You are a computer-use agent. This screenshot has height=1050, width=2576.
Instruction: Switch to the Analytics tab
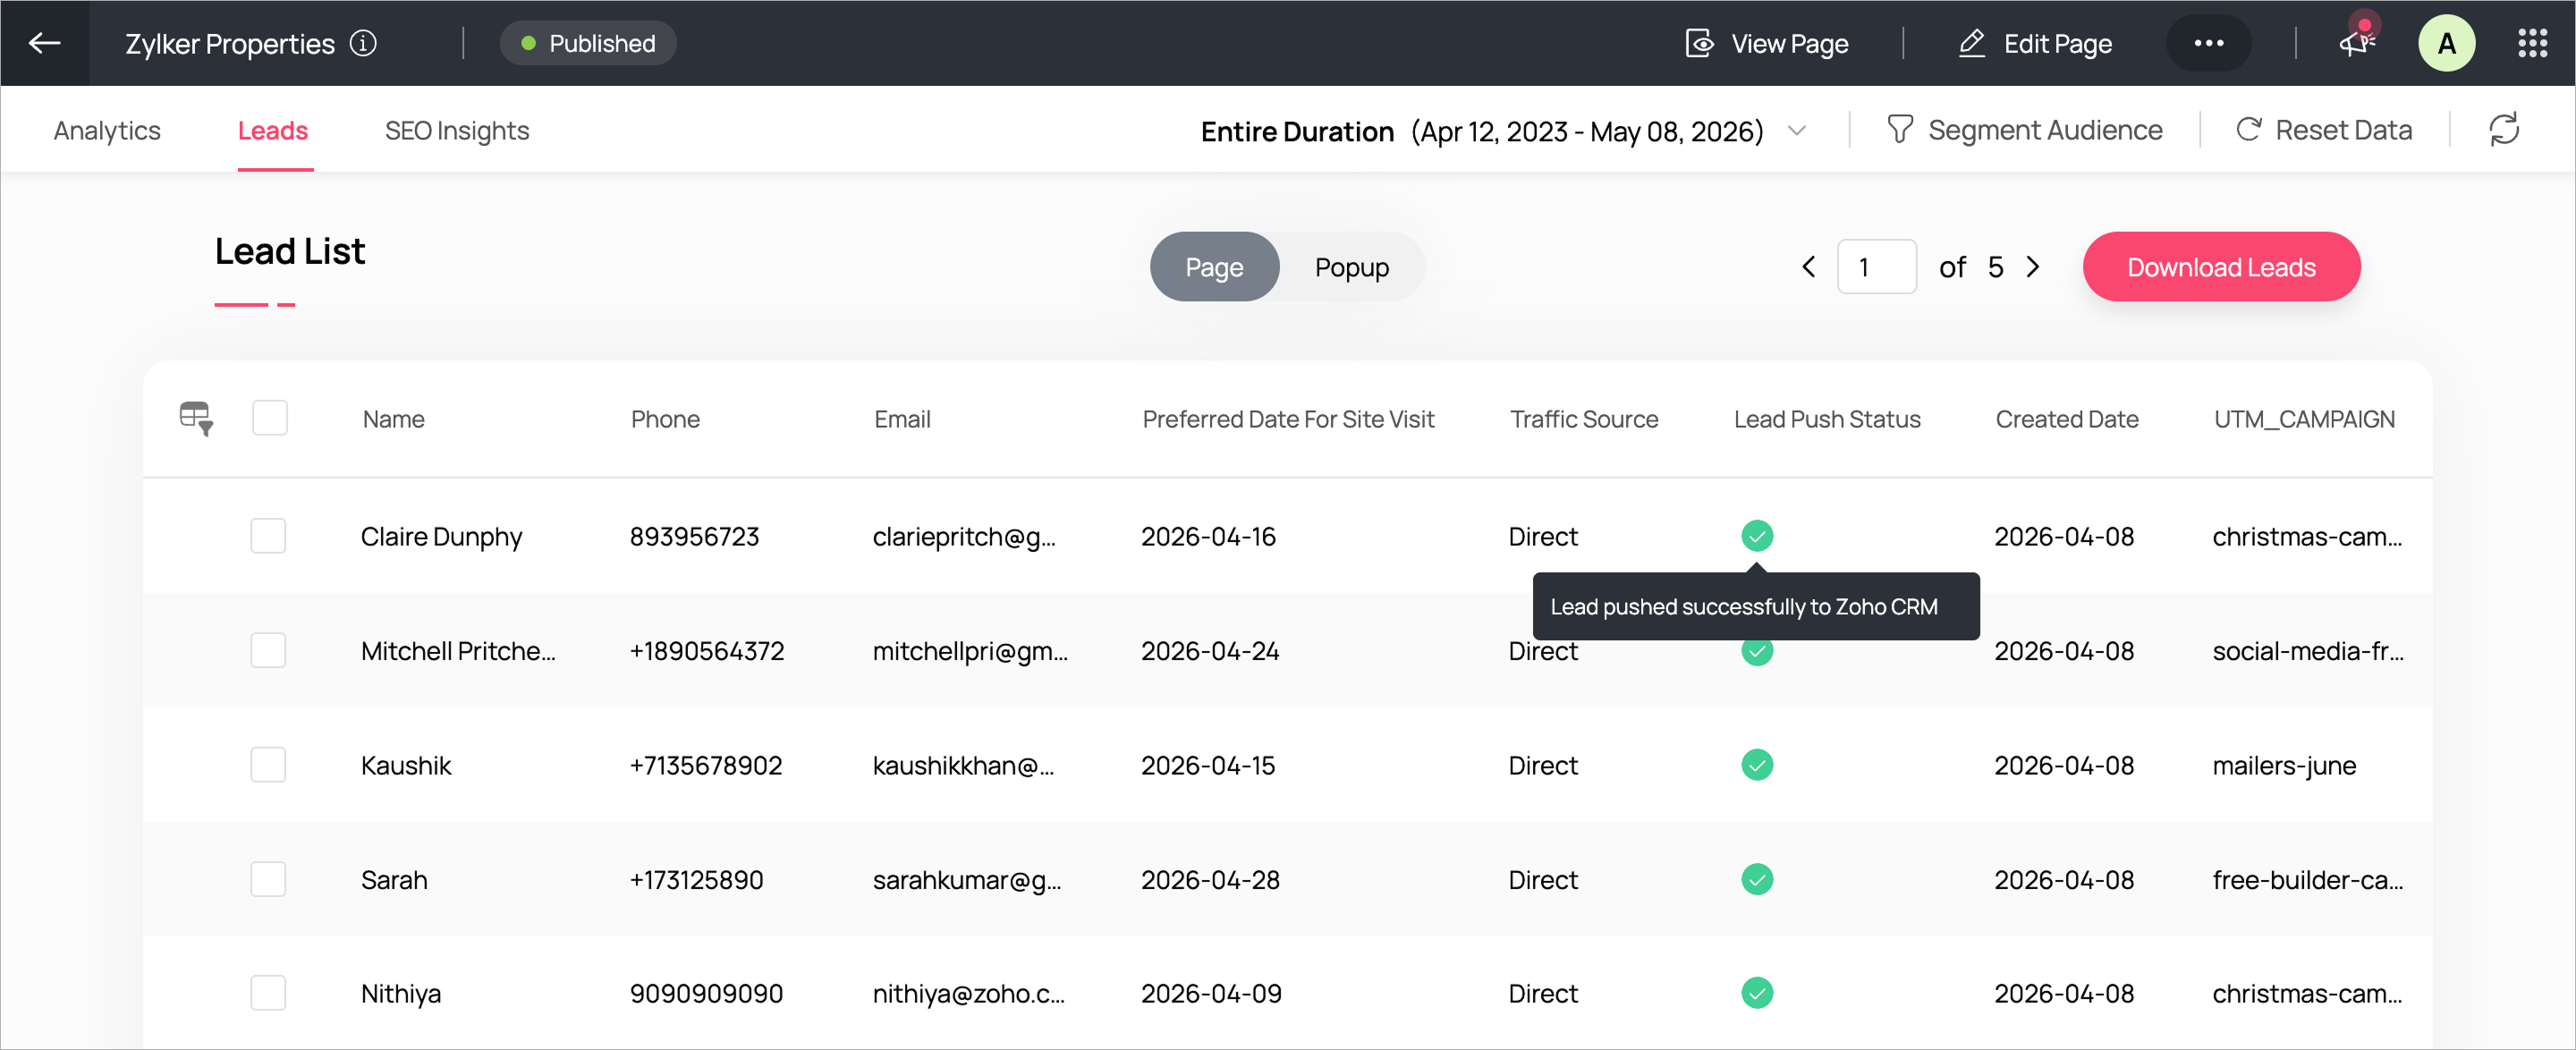click(107, 131)
